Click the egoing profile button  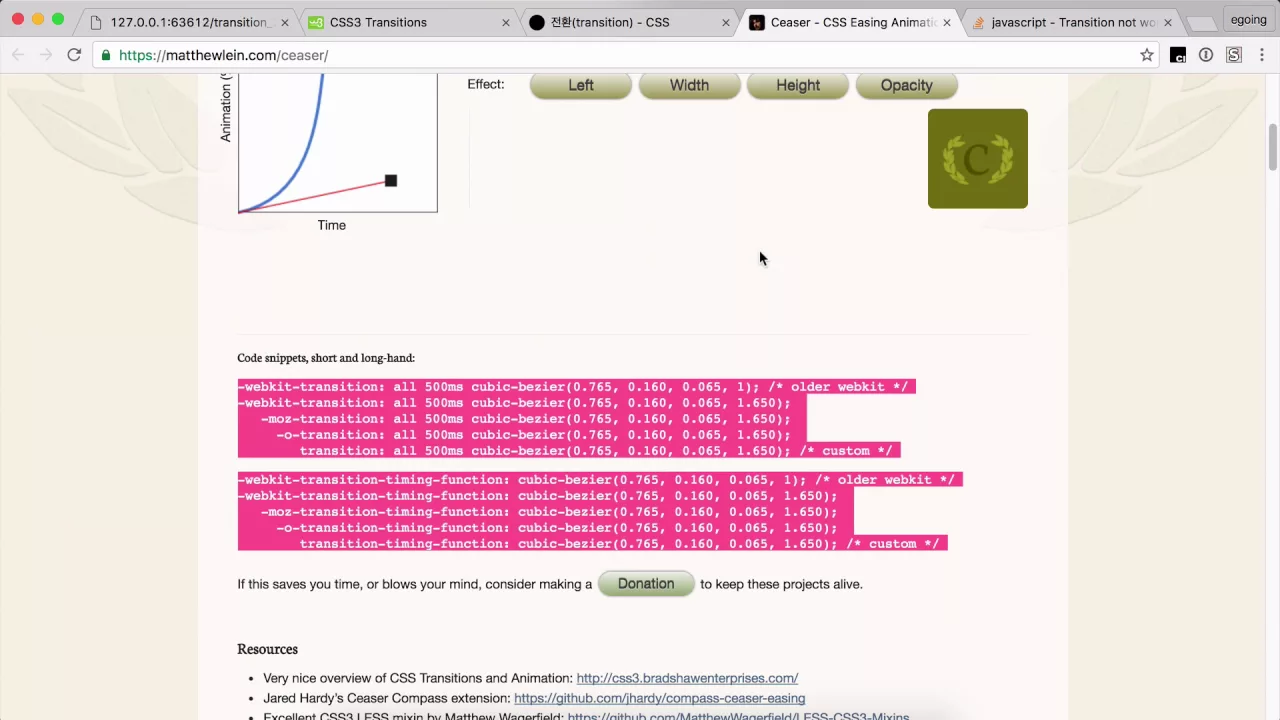(x=1248, y=20)
